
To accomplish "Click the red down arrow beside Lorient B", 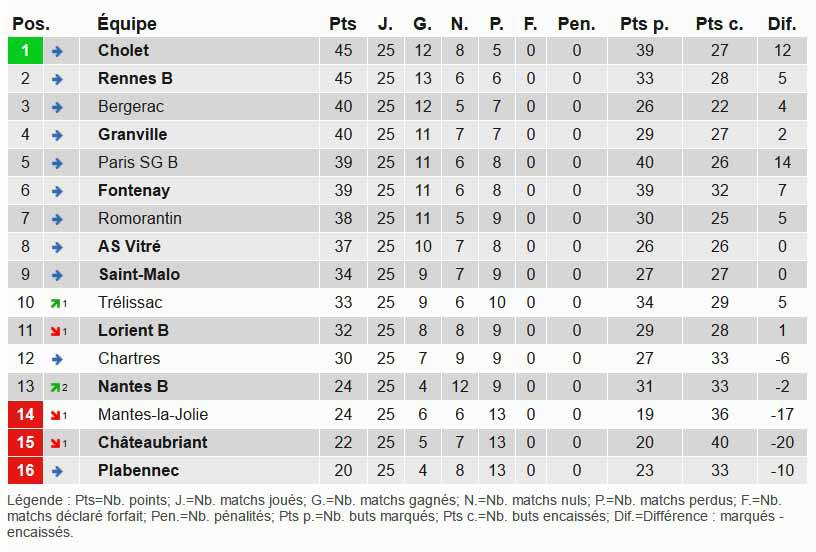I will [x=56, y=331].
